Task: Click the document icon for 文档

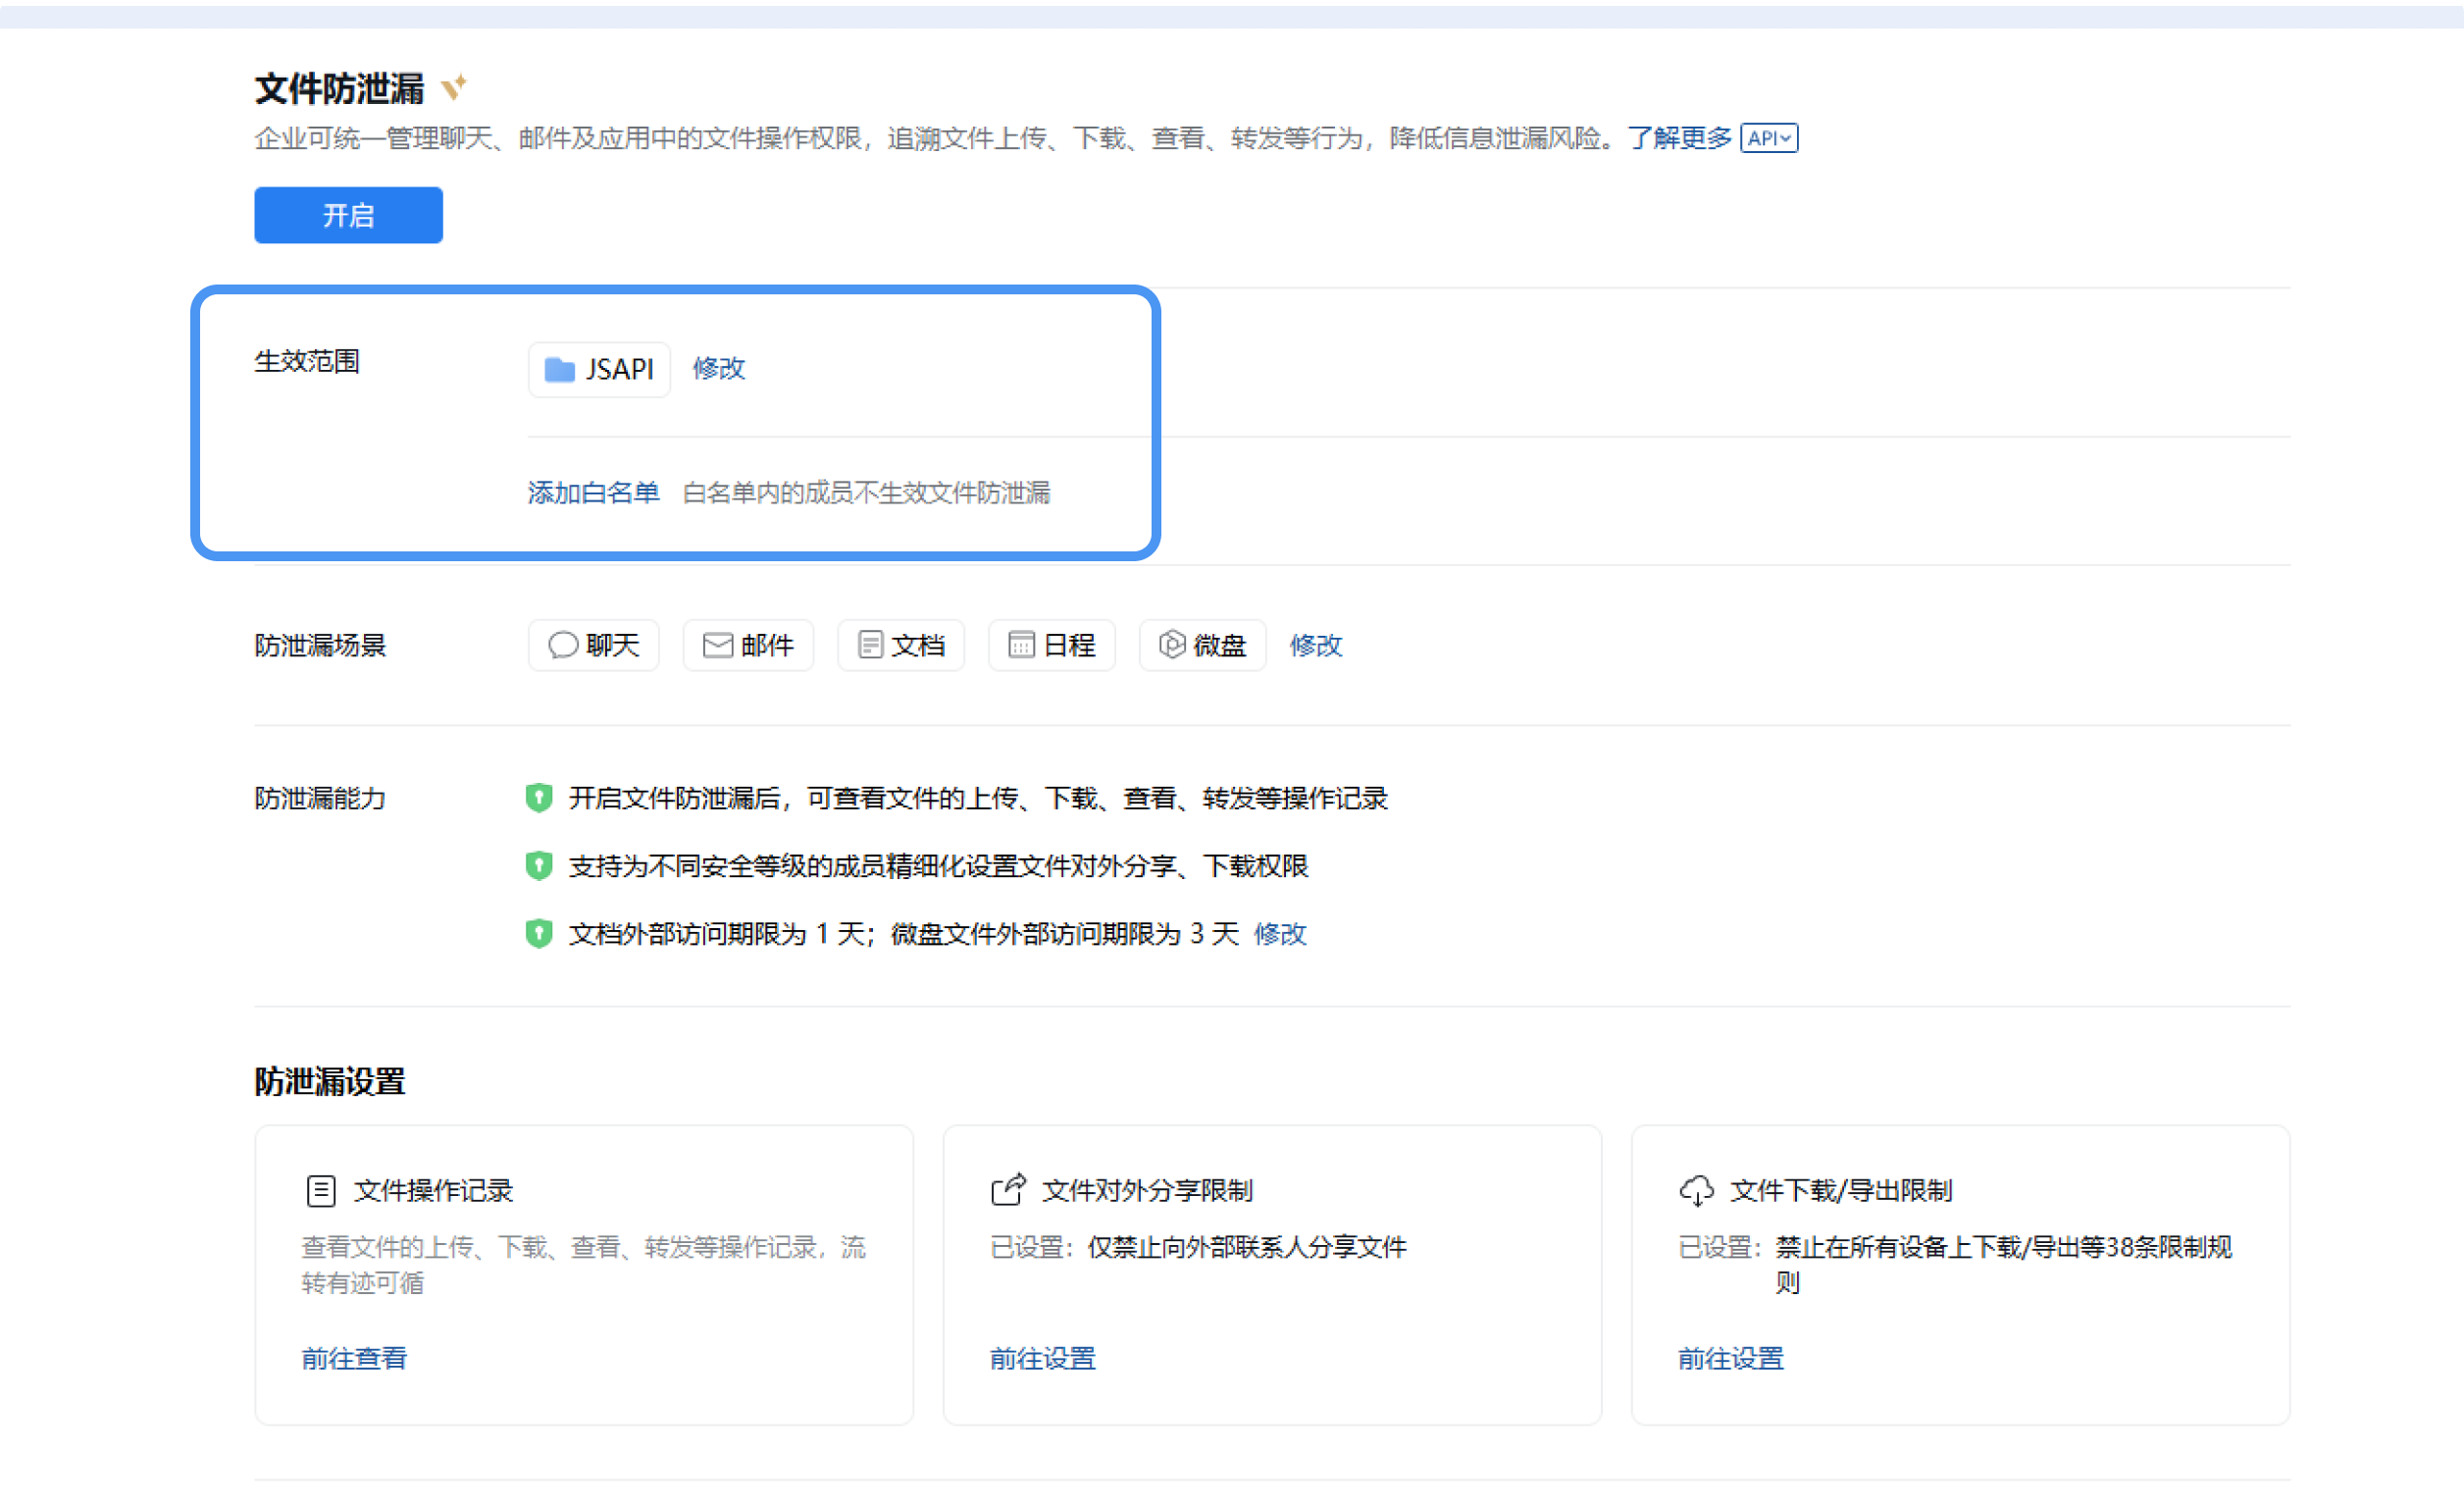Action: [870, 645]
